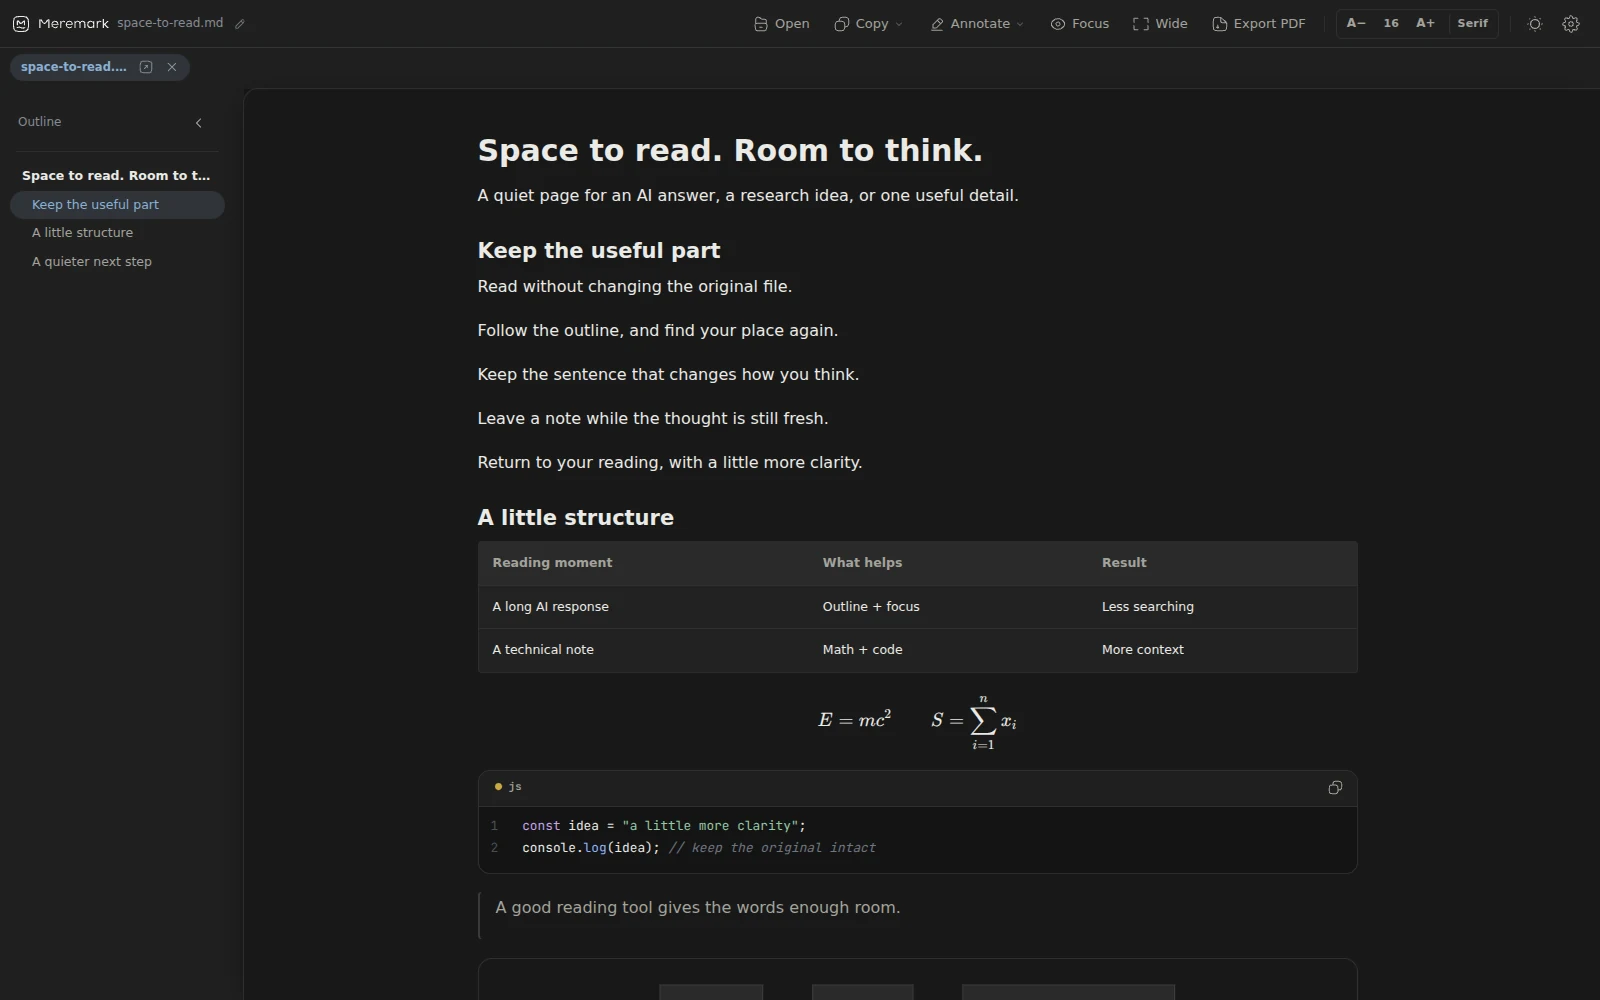This screenshot has height=1000, width=1600.
Task: Click the 'Keep the useful part' document heading
Action: point(599,251)
